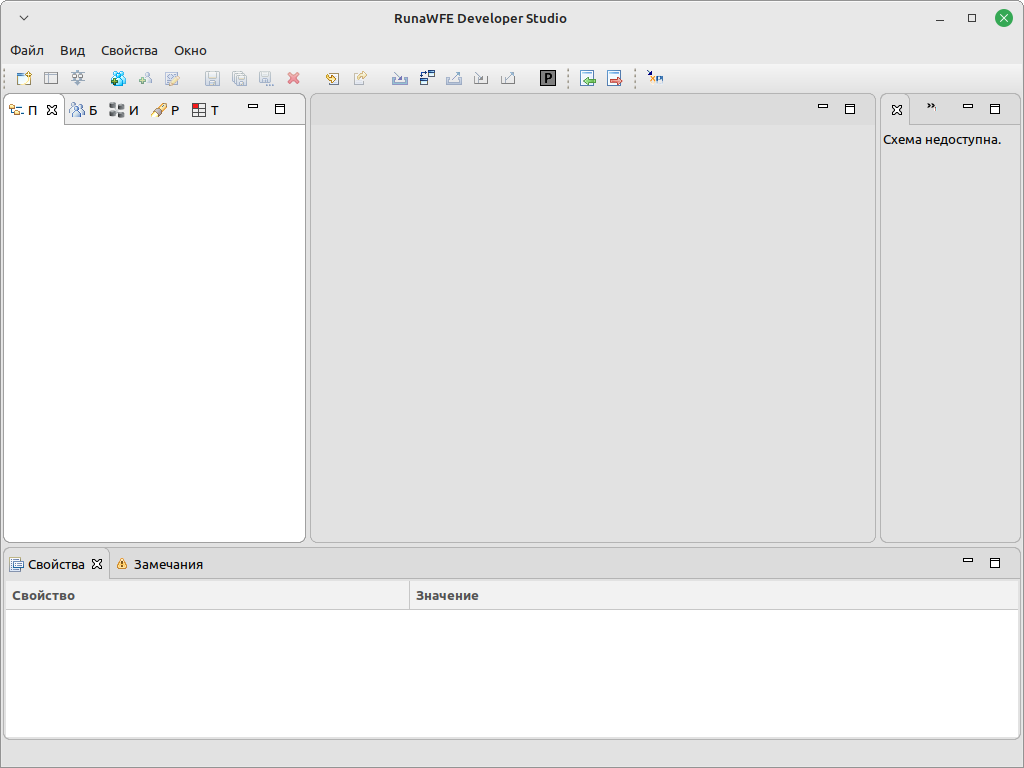
Task: Click the Save floppy disk toolbar icon
Action: coord(212,78)
